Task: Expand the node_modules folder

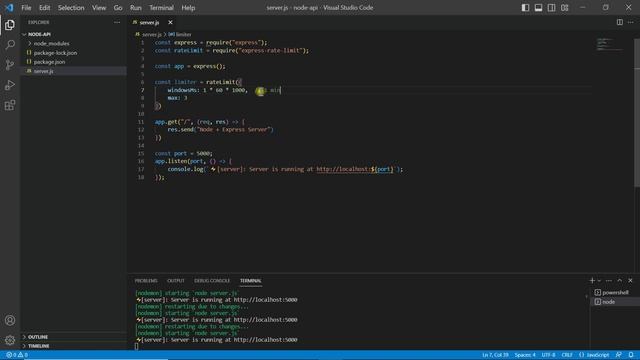Action: (51, 43)
